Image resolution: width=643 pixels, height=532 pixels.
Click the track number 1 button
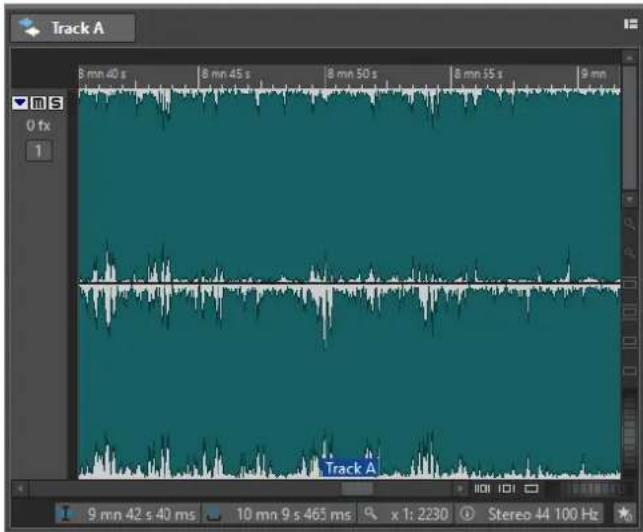click(39, 151)
